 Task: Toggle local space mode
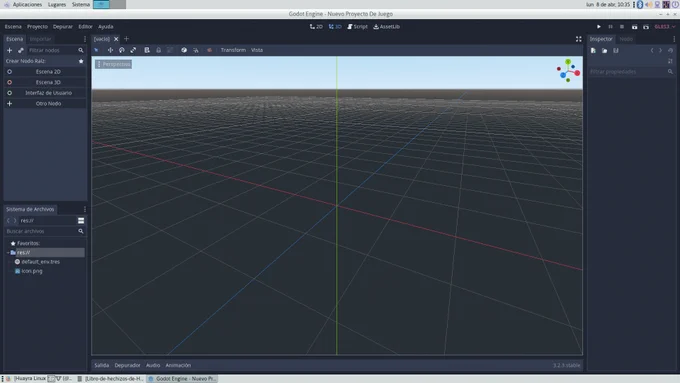click(x=184, y=50)
